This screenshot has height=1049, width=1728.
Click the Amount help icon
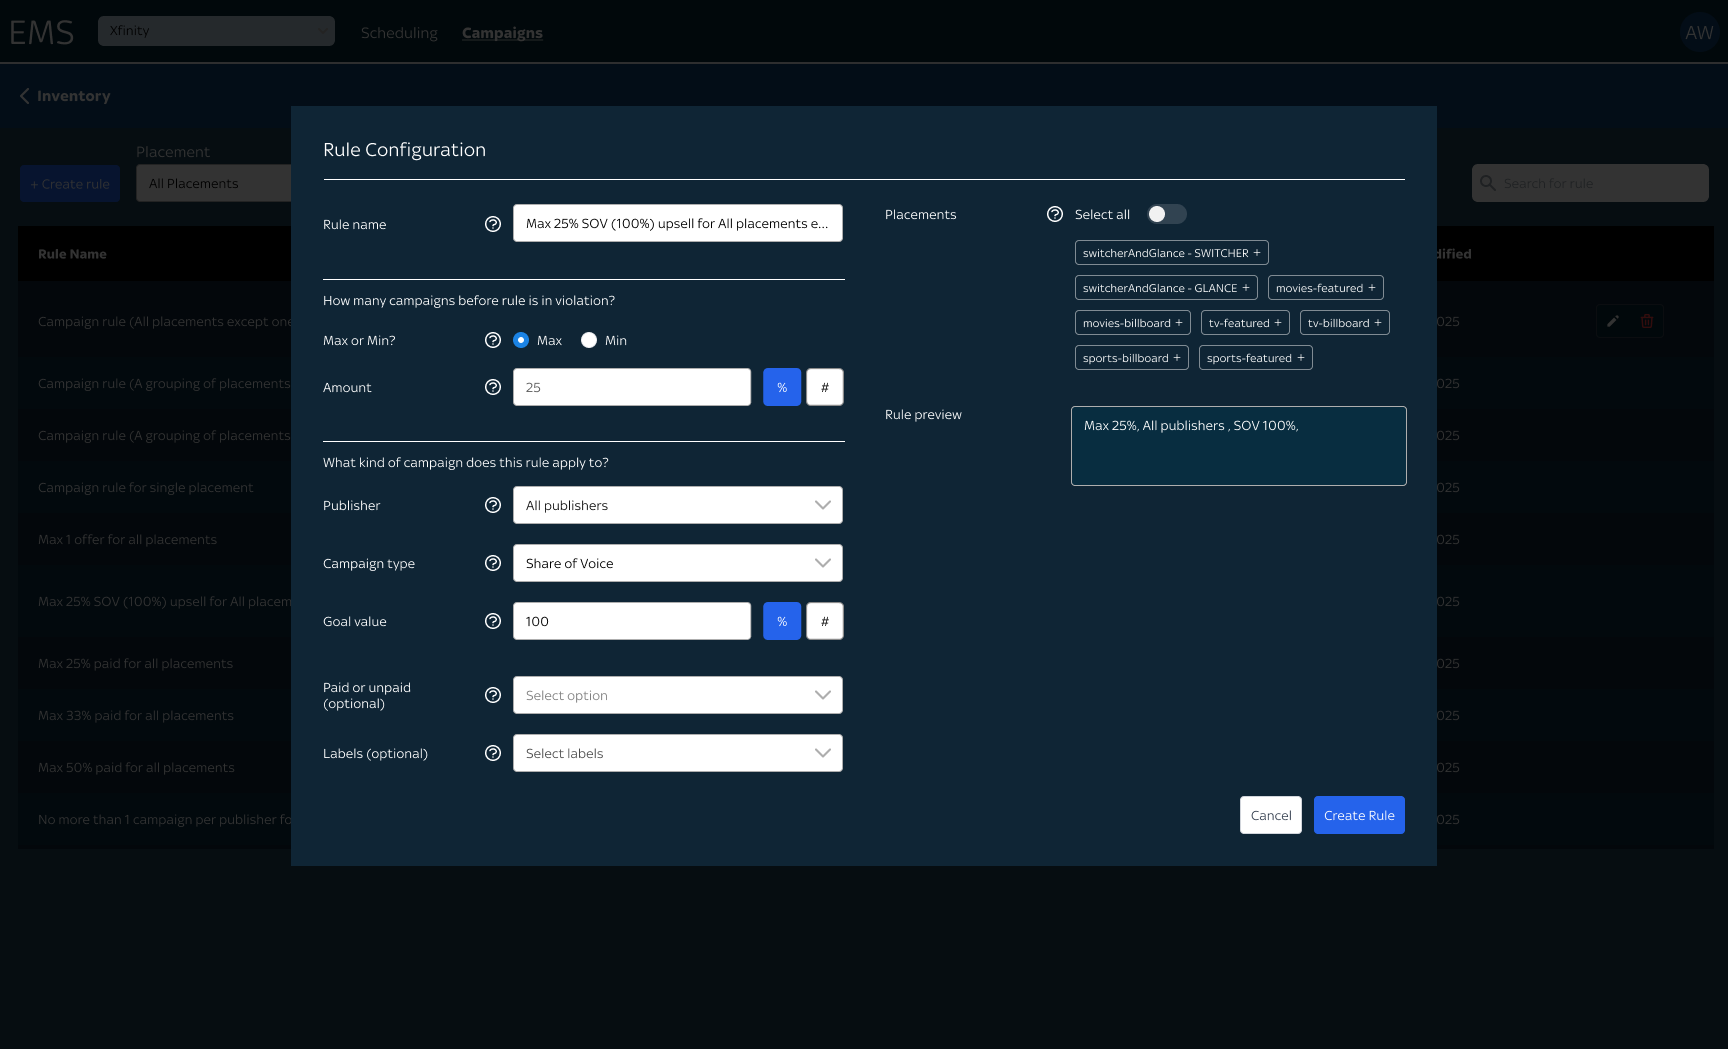[x=493, y=387]
